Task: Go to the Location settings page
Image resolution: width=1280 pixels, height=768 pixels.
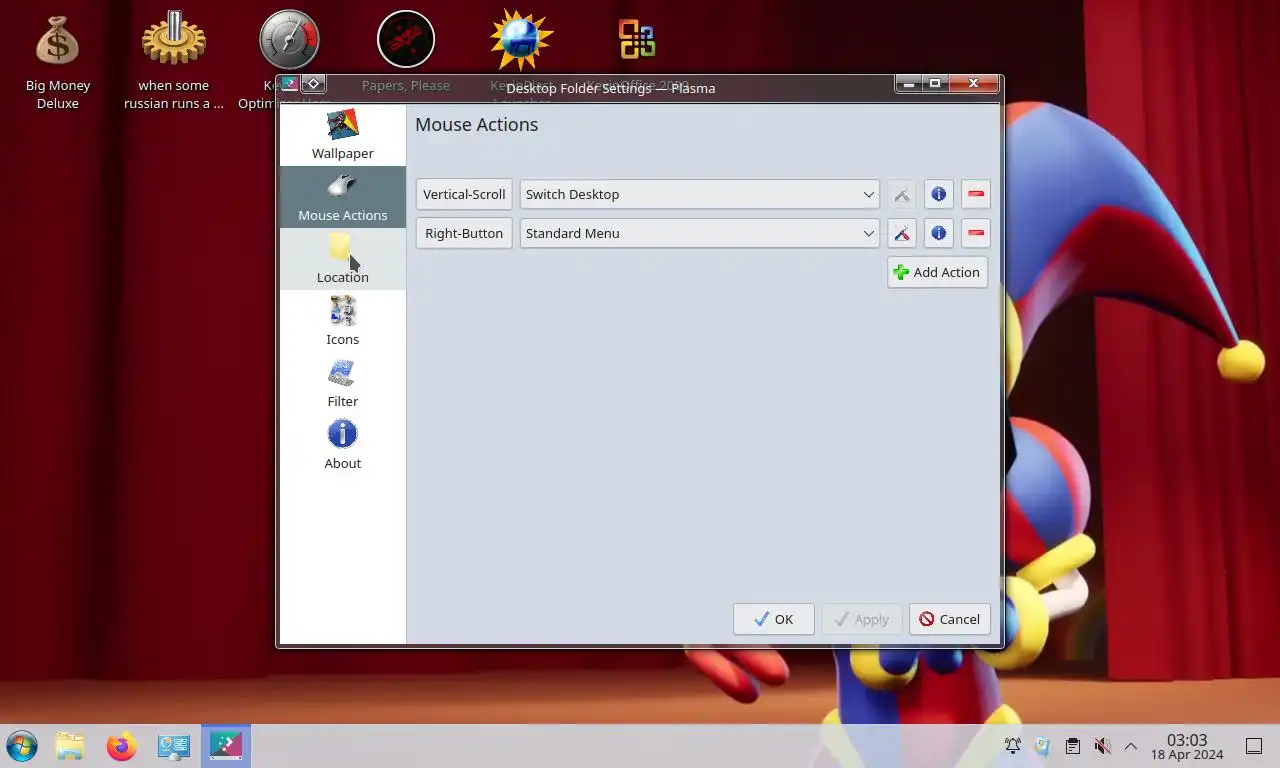Action: 342,259
